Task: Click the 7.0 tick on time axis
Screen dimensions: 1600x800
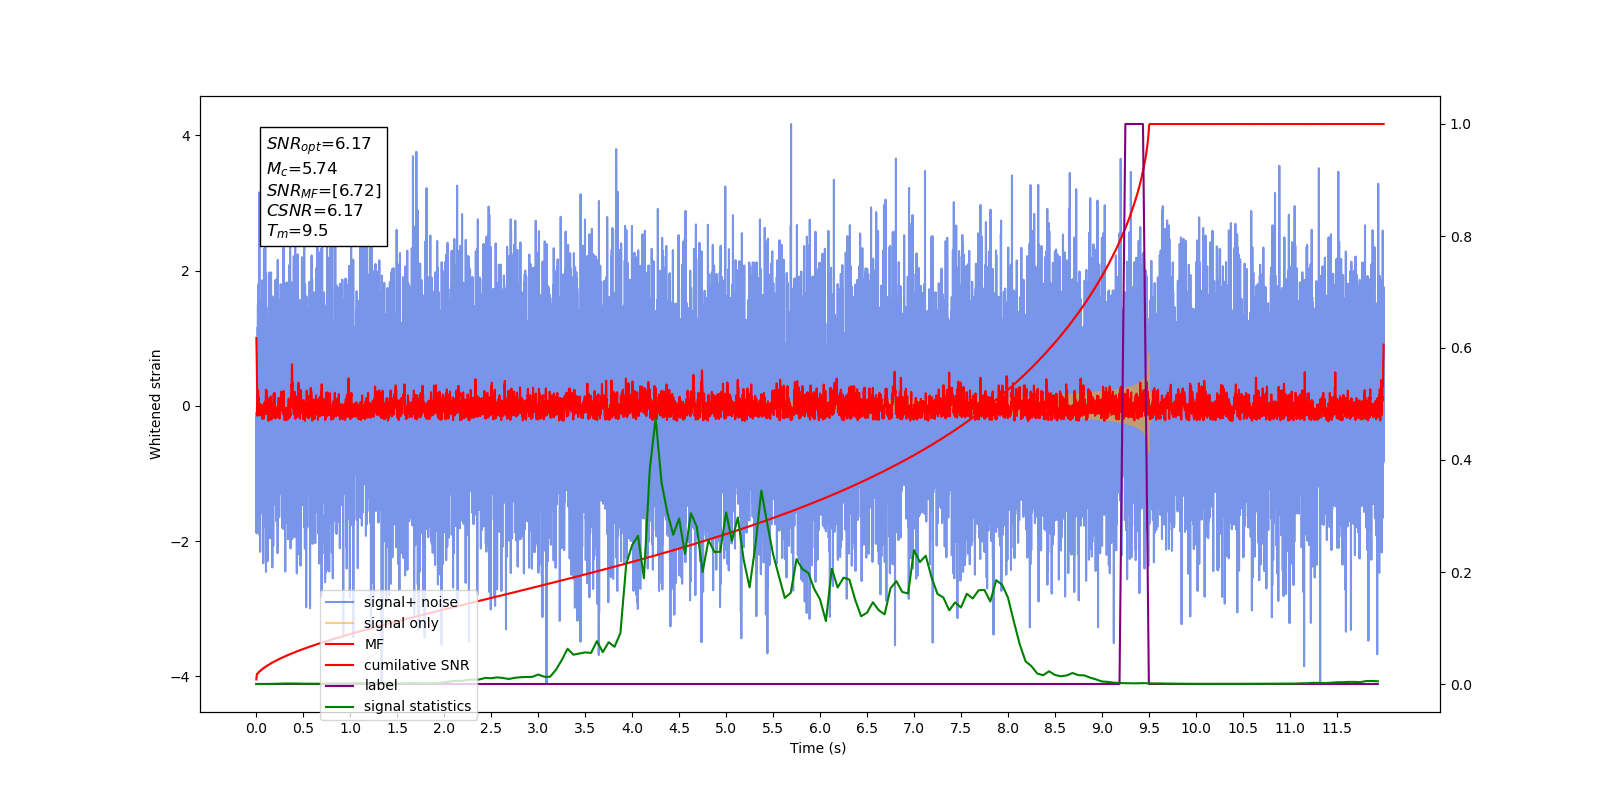Action: [x=914, y=728]
